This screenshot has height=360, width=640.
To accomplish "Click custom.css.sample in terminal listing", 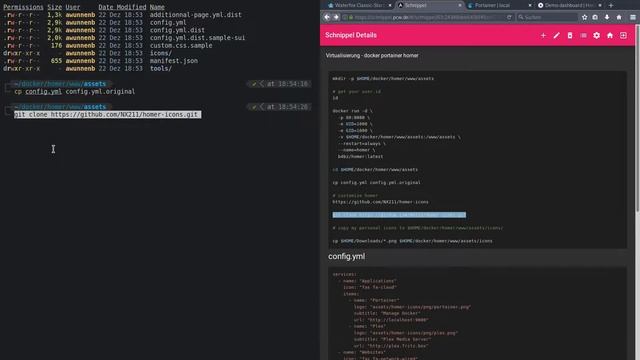I will click(181, 46).
